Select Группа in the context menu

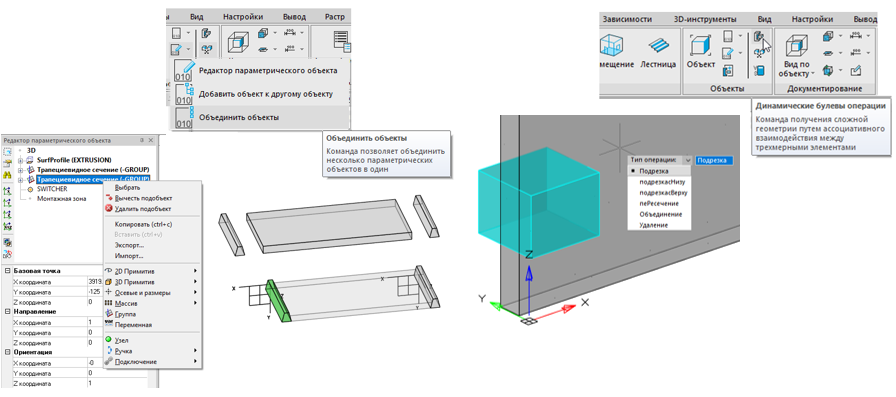pyautogui.click(x=152, y=314)
